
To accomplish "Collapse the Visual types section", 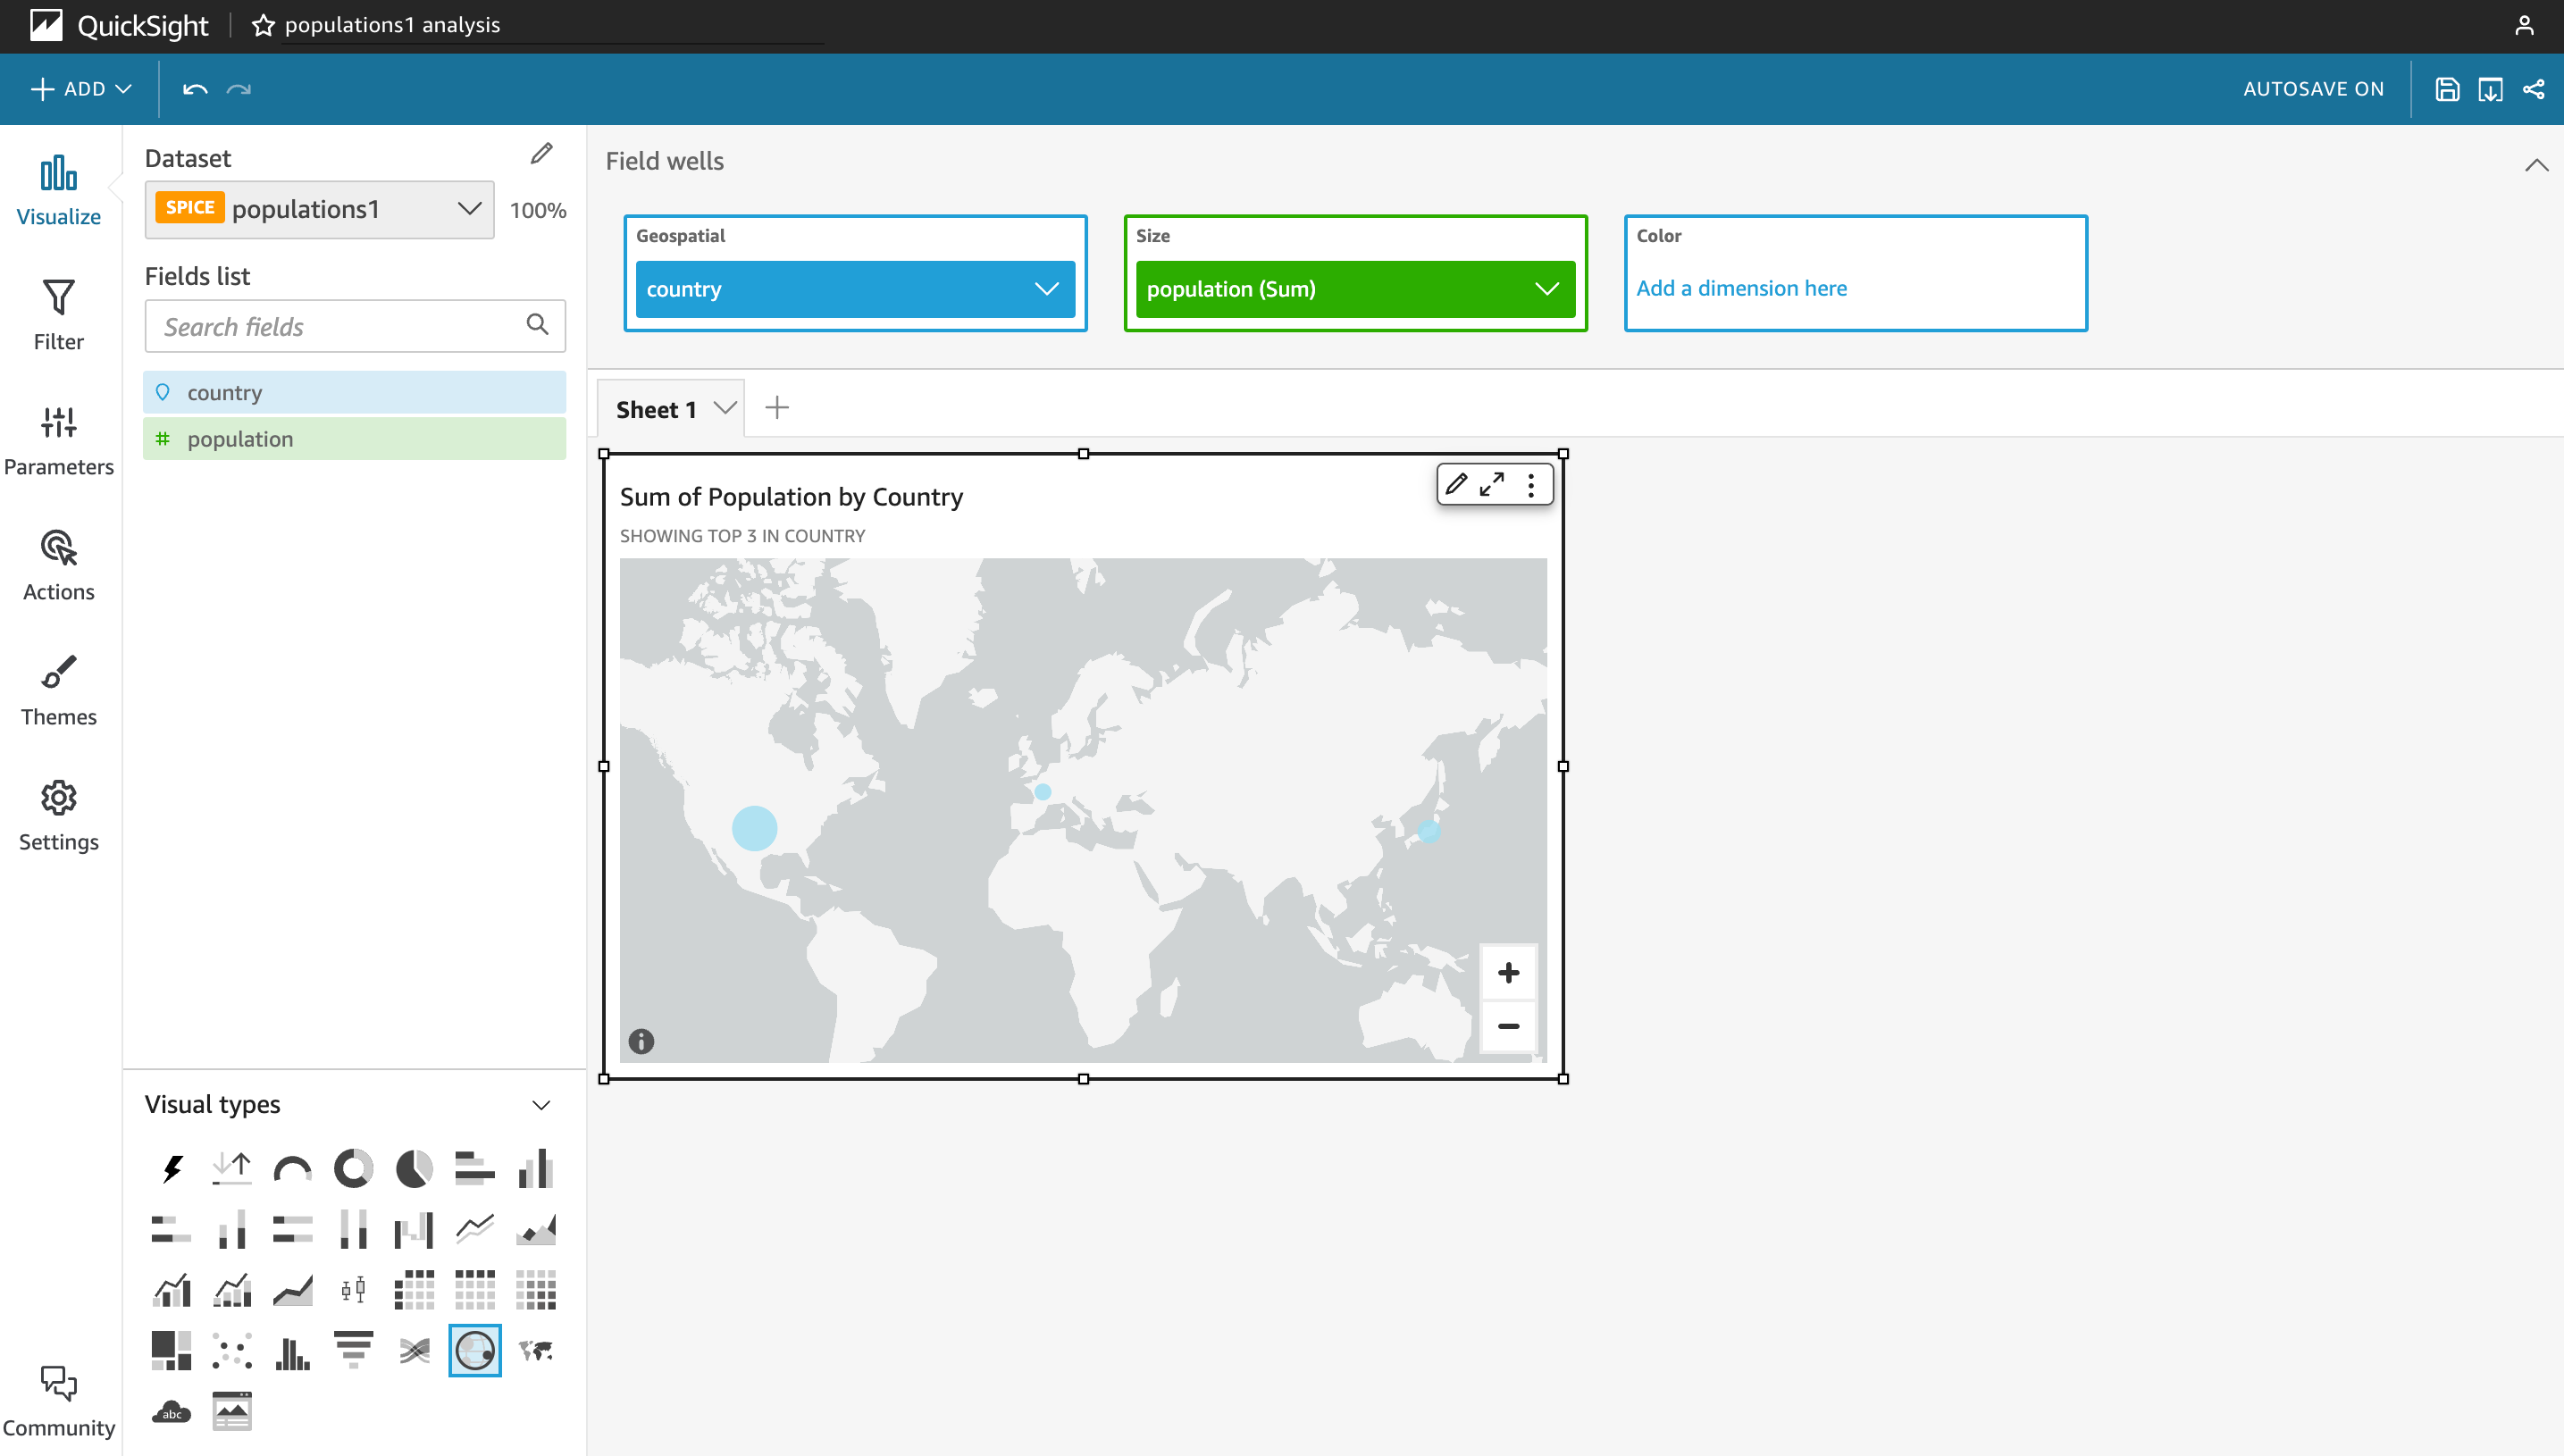I will [x=541, y=1105].
